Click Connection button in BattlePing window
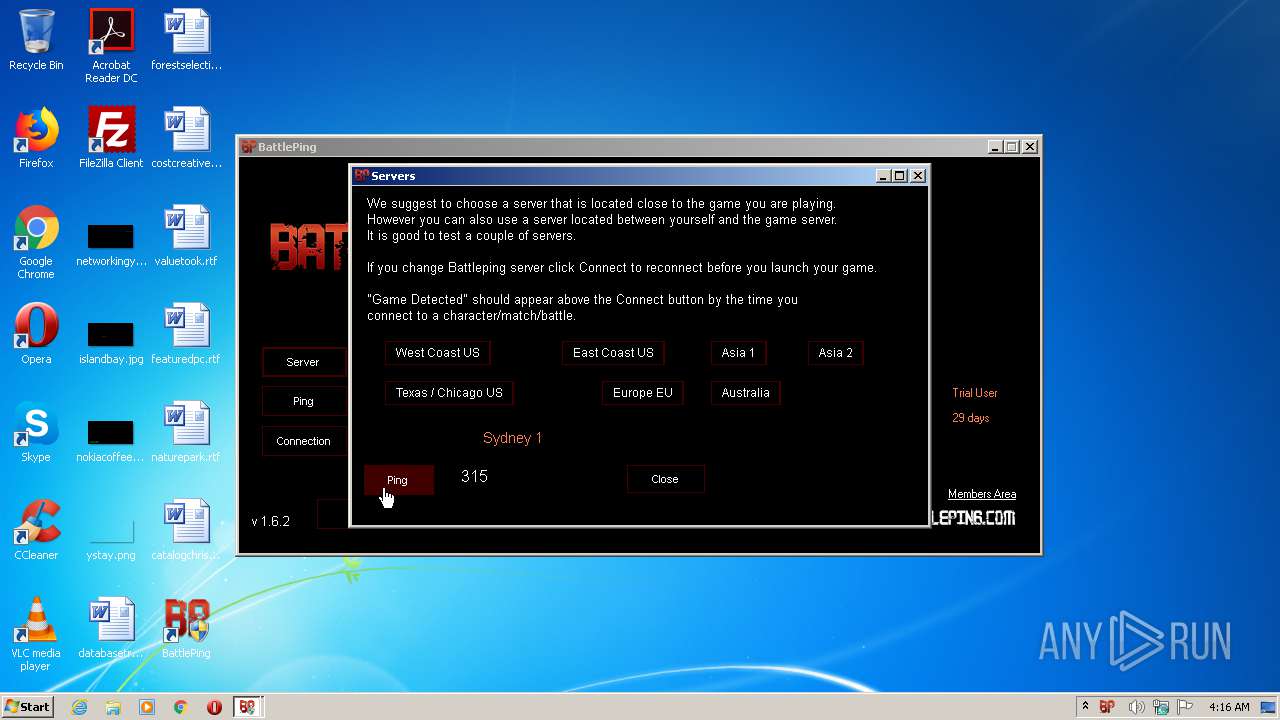The image size is (1280, 720). (303, 441)
